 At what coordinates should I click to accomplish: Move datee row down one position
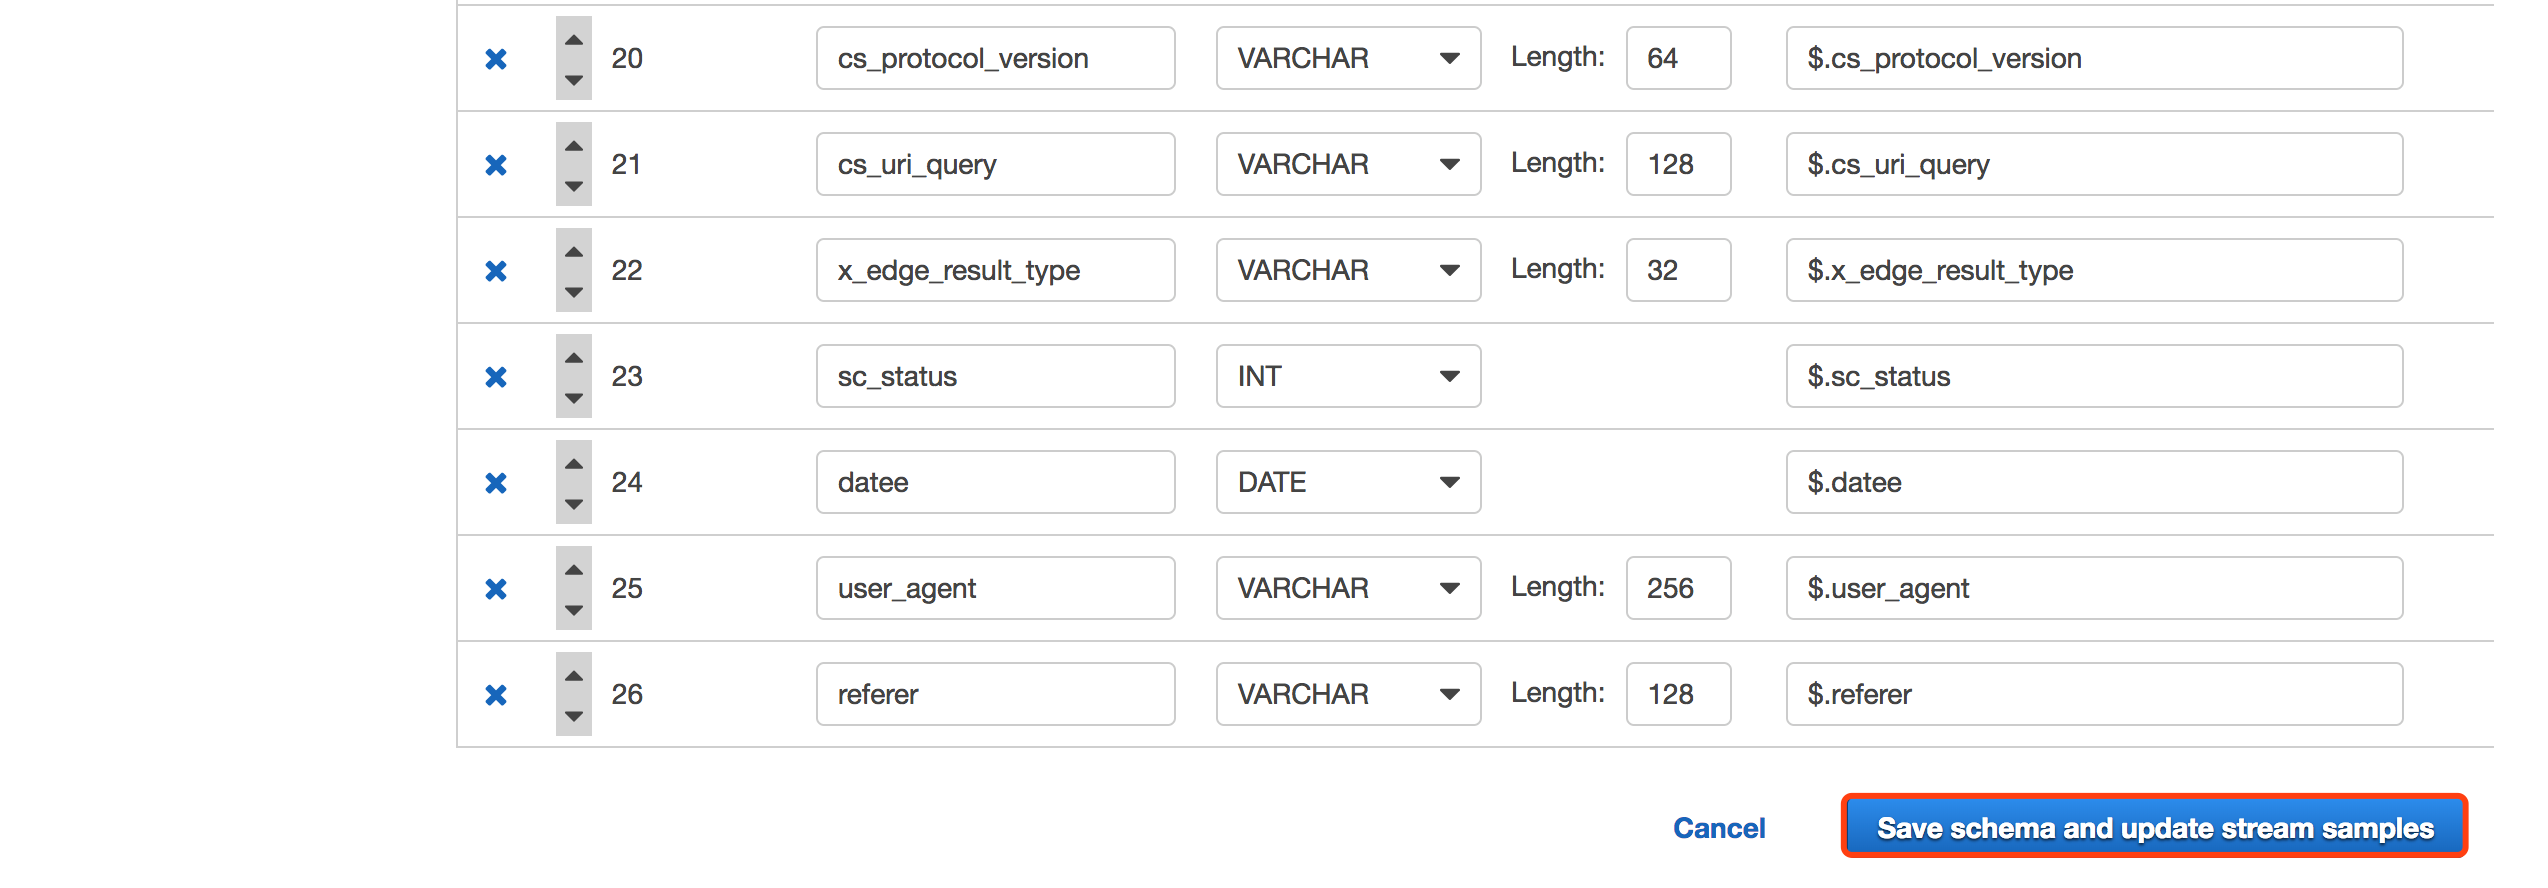(573, 504)
